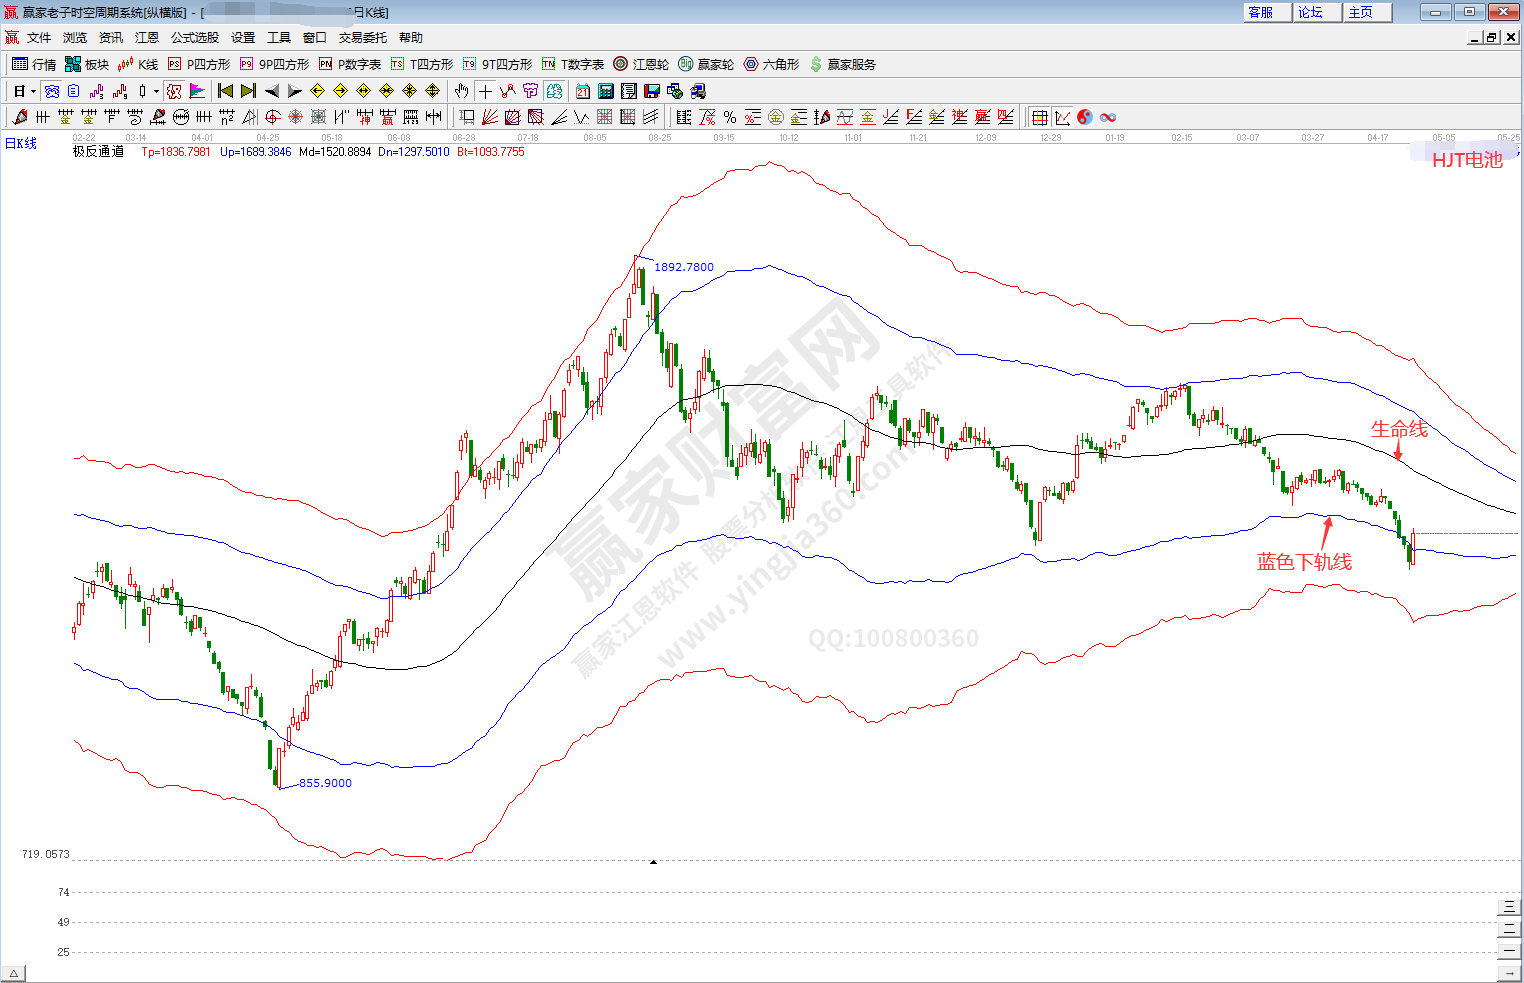Click the red floppy disk save icon
1524x983 pixels.
(x=652, y=91)
